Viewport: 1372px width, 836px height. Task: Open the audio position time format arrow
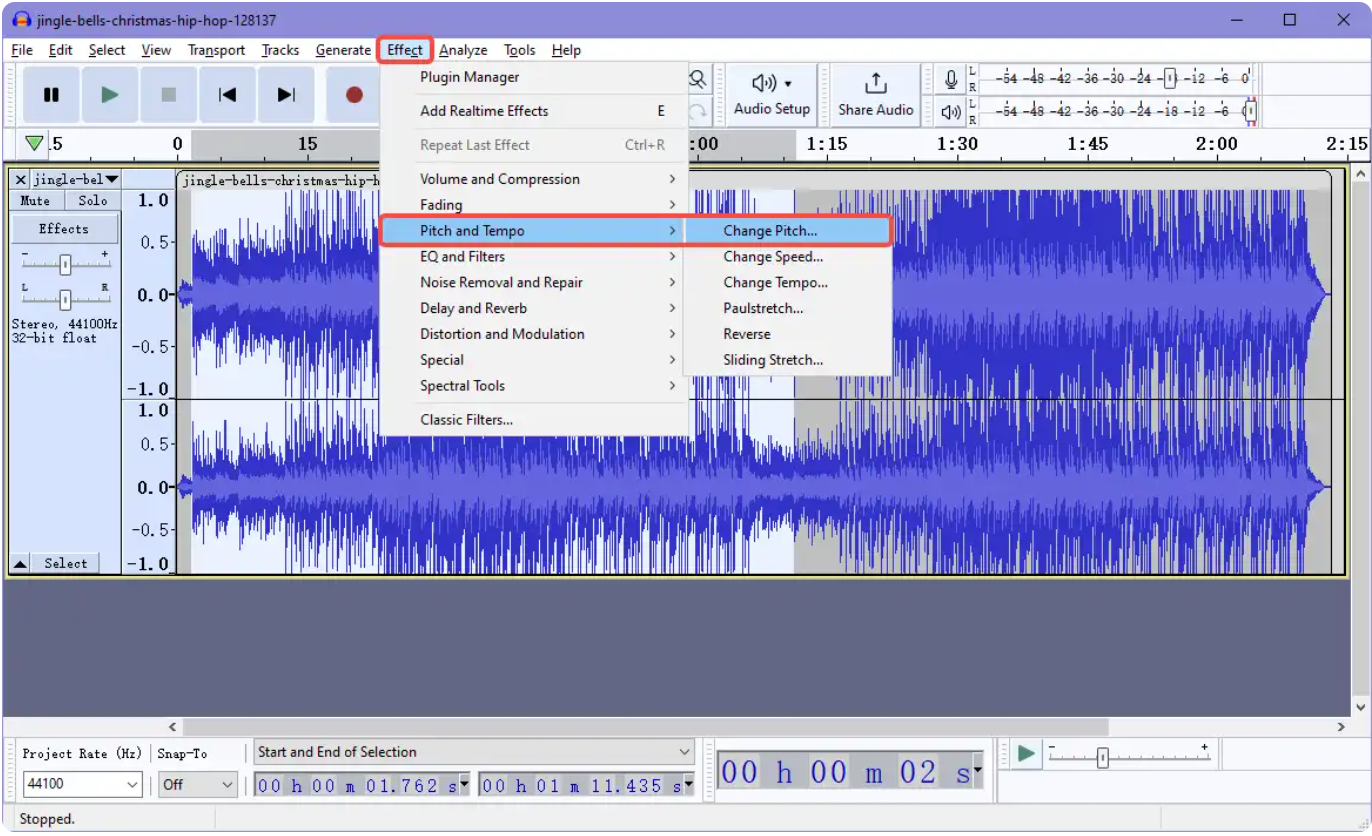[x=977, y=772]
